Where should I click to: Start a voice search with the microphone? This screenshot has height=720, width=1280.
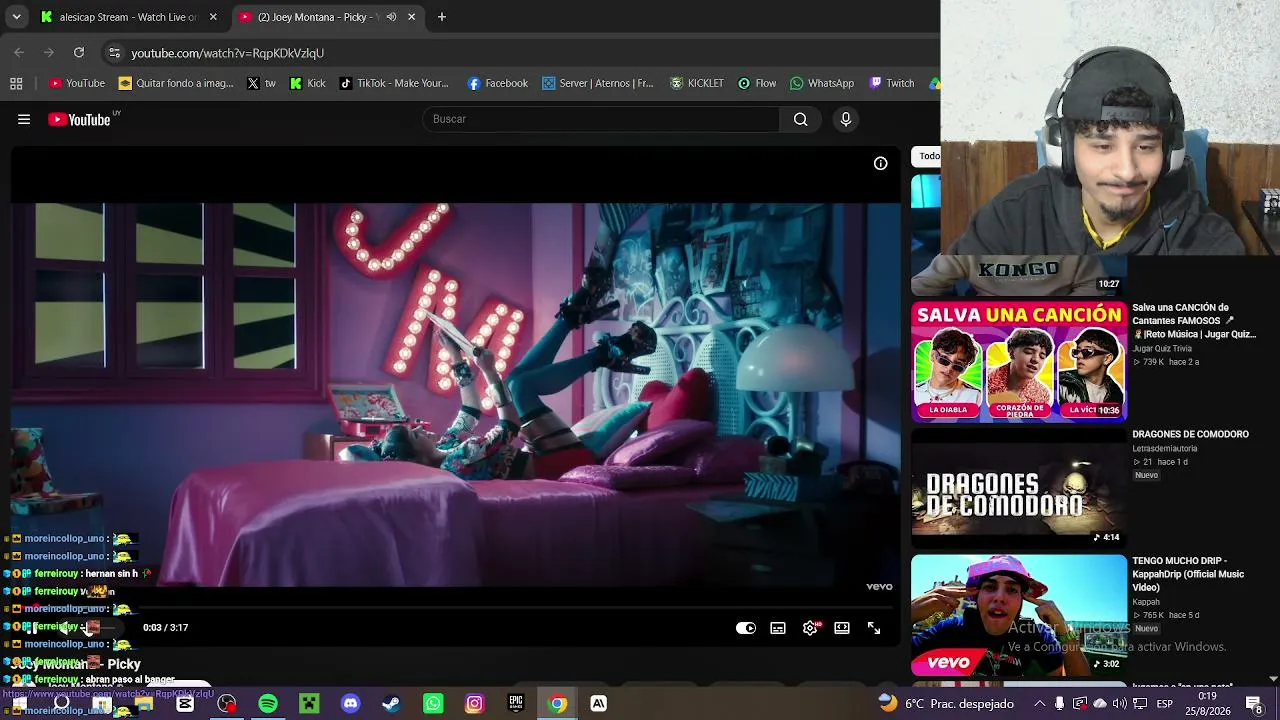pyautogui.click(x=846, y=119)
